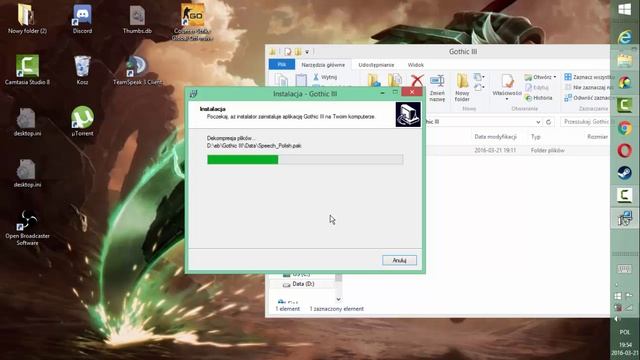640x360 pixels.
Task: Select the lower desktop.ini file icon
Action: point(27,173)
